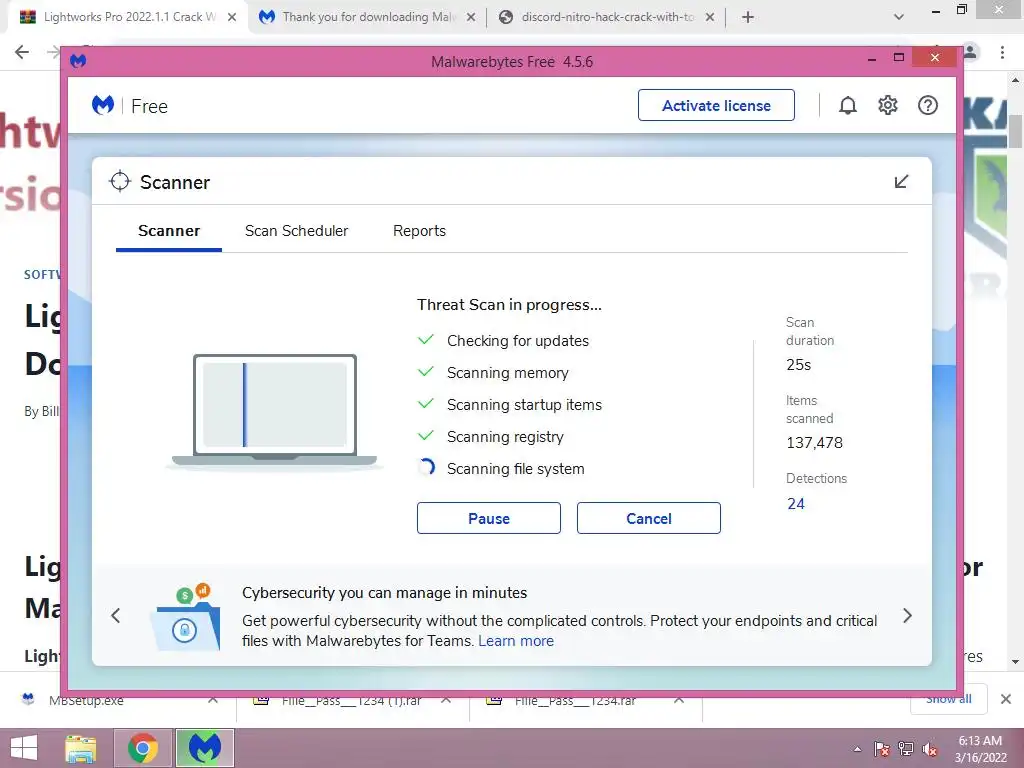The image size is (1024, 768).
Task: Click items scanned value 137,478
Action: (814, 443)
